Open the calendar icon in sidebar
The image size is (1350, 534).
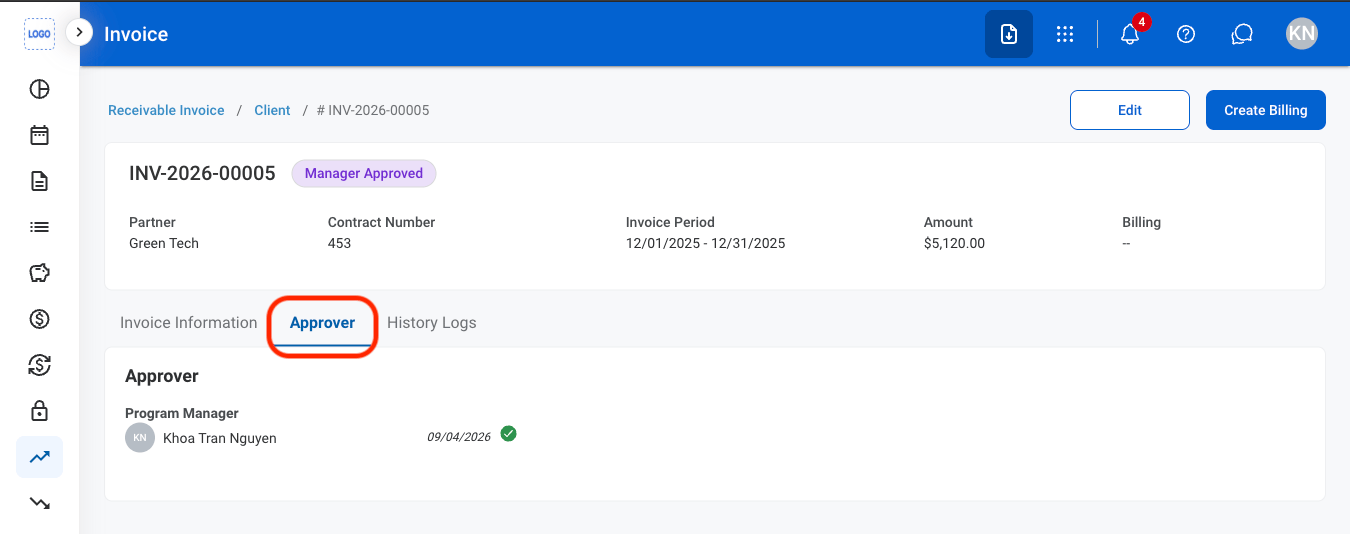[x=39, y=135]
